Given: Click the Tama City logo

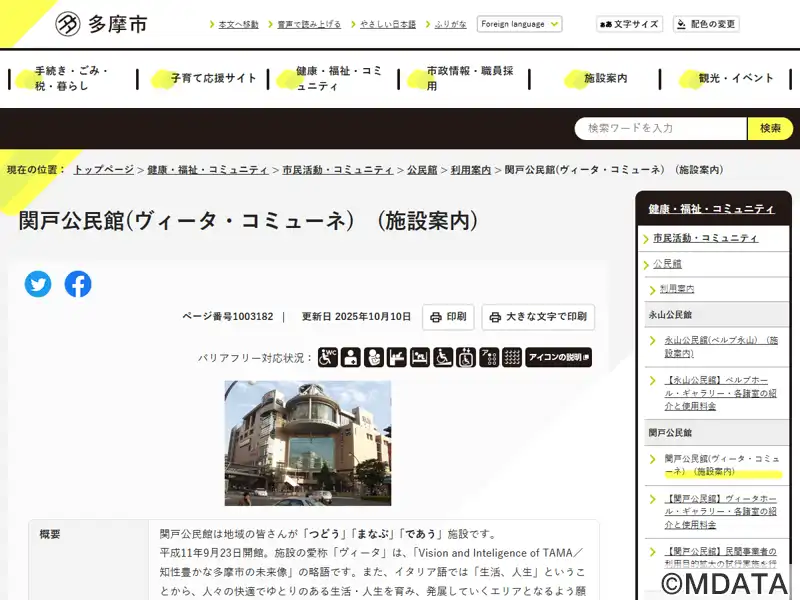Looking at the screenshot, I should click(x=100, y=23).
